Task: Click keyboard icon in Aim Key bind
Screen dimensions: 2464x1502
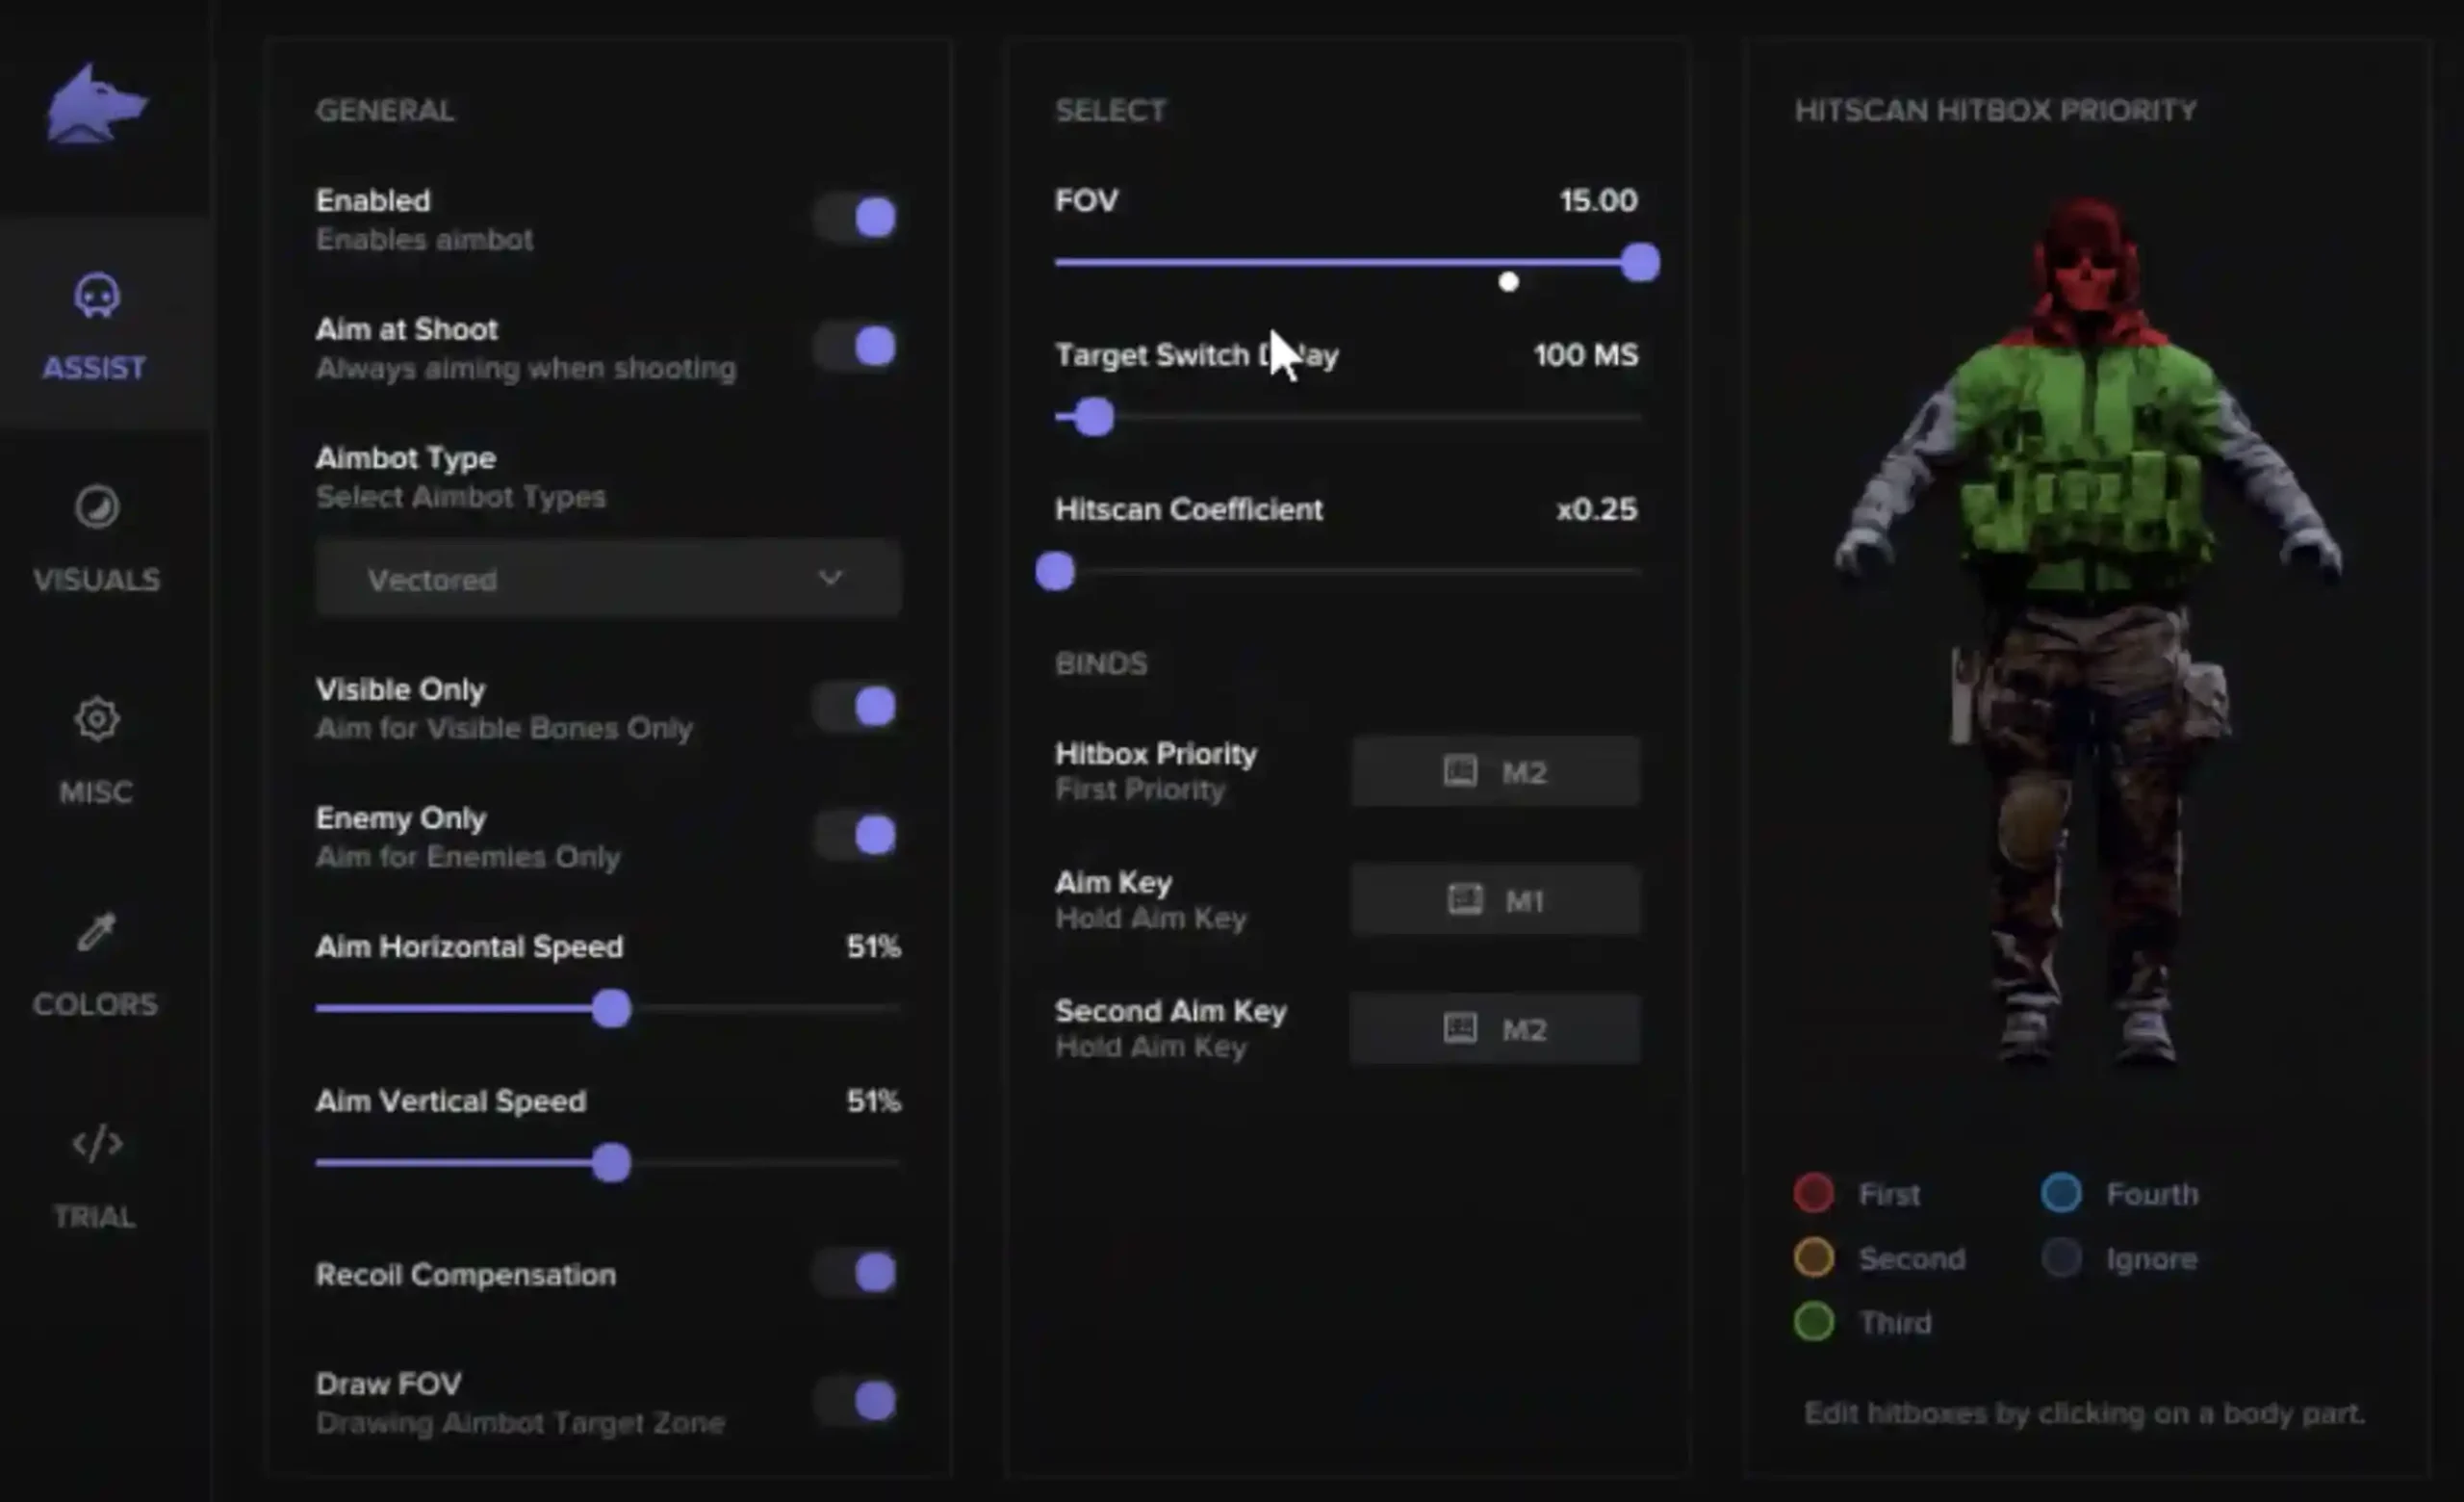Action: pyautogui.click(x=1465, y=900)
